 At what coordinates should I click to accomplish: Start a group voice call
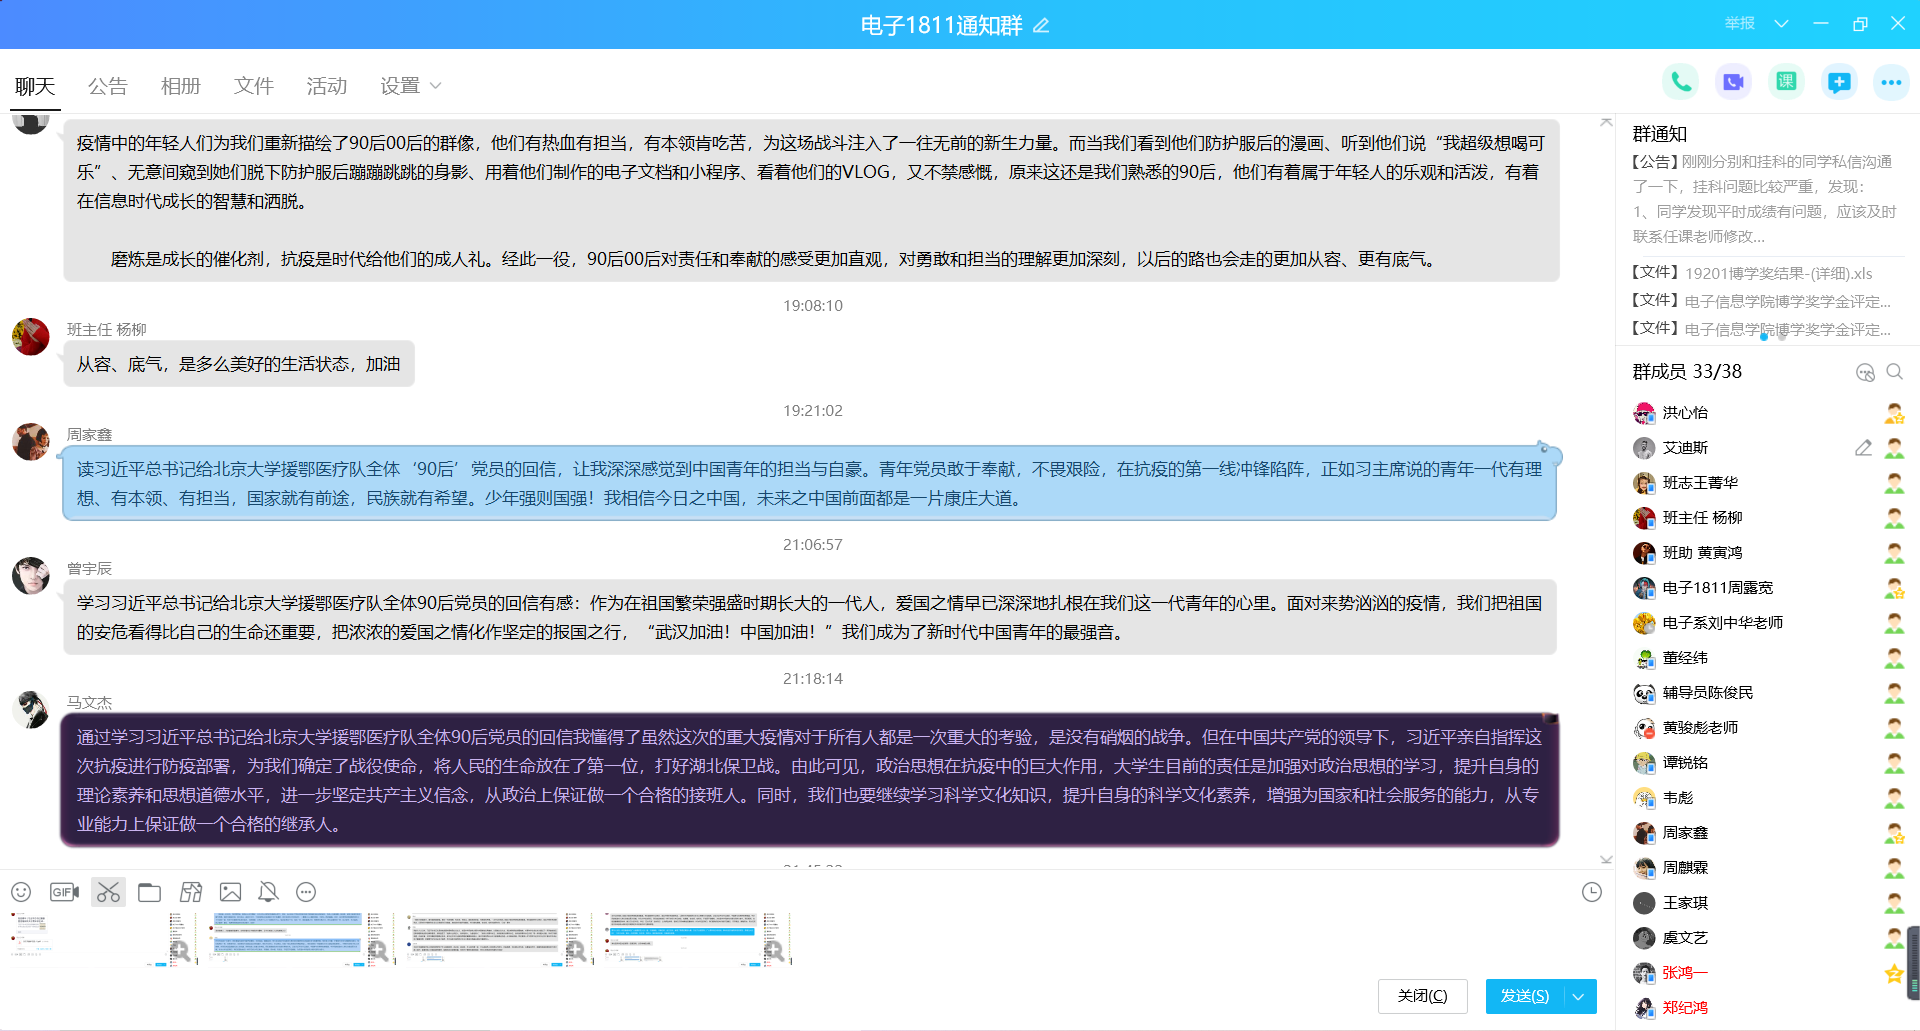1681,82
